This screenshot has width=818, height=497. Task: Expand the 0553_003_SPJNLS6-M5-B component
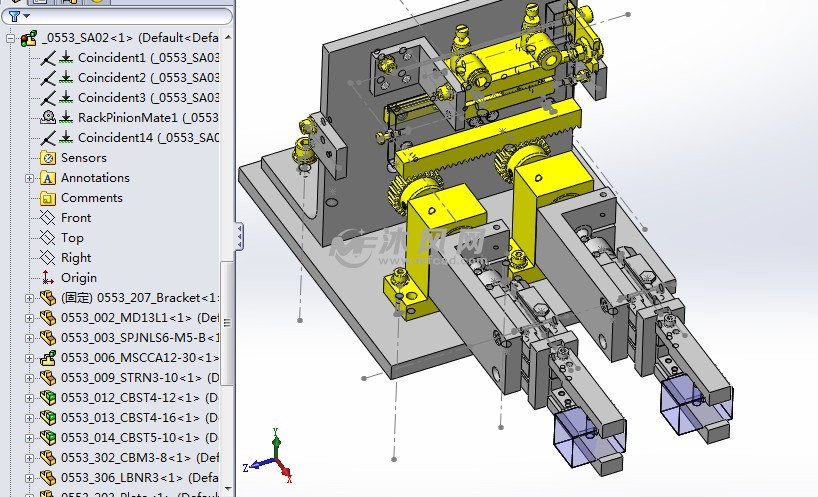click(x=29, y=338)
